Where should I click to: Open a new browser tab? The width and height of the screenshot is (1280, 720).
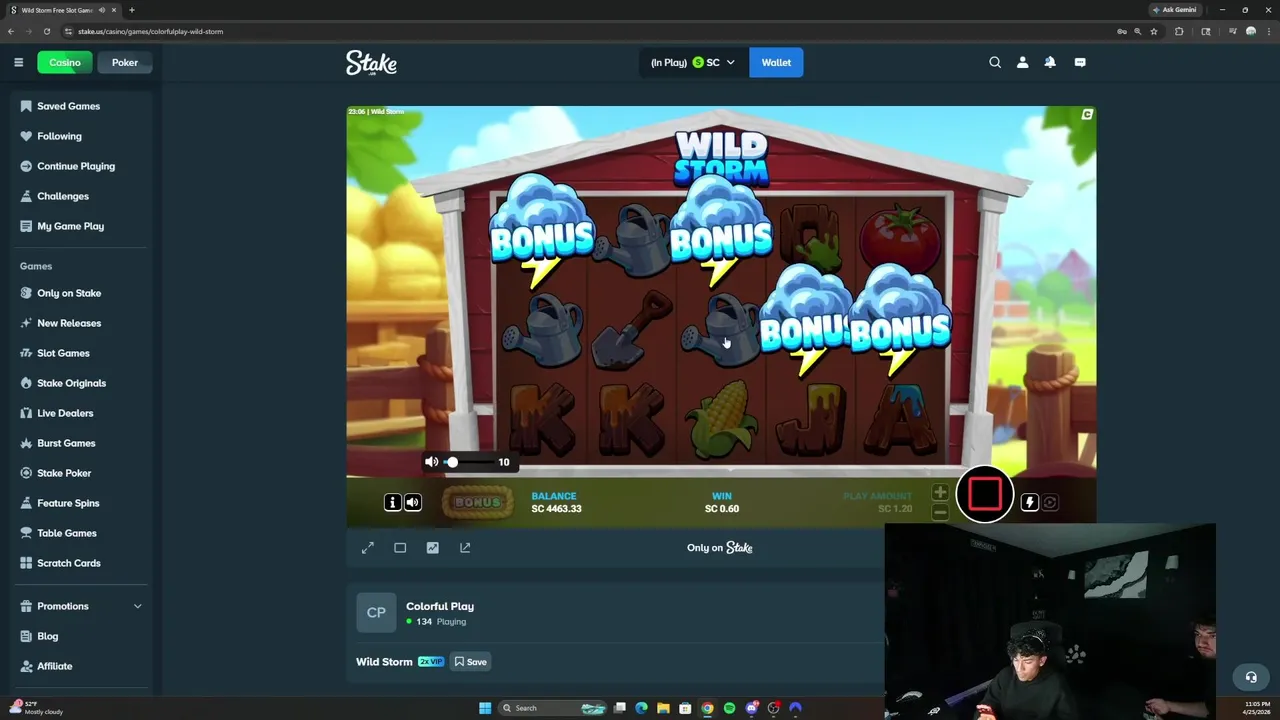tap(131, 10)
